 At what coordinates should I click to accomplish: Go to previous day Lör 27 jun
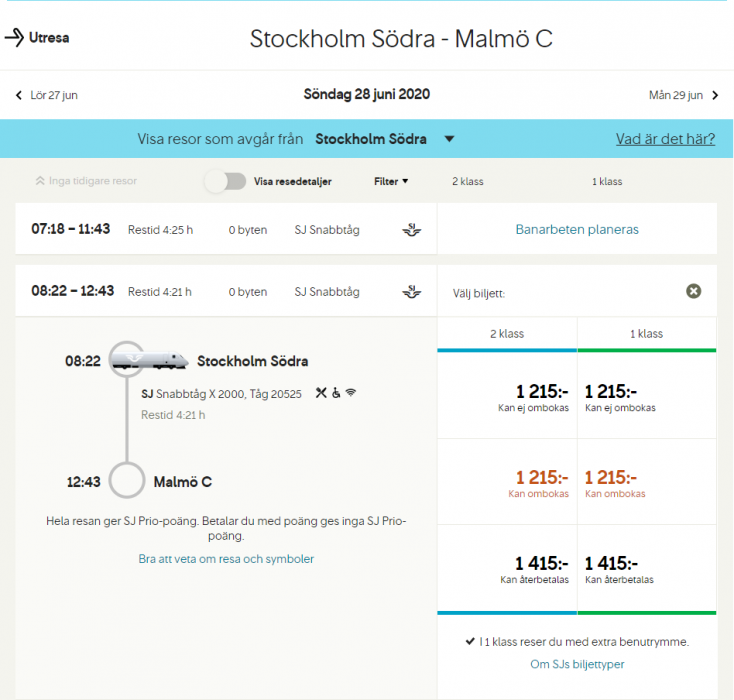[x=46, y=96]
